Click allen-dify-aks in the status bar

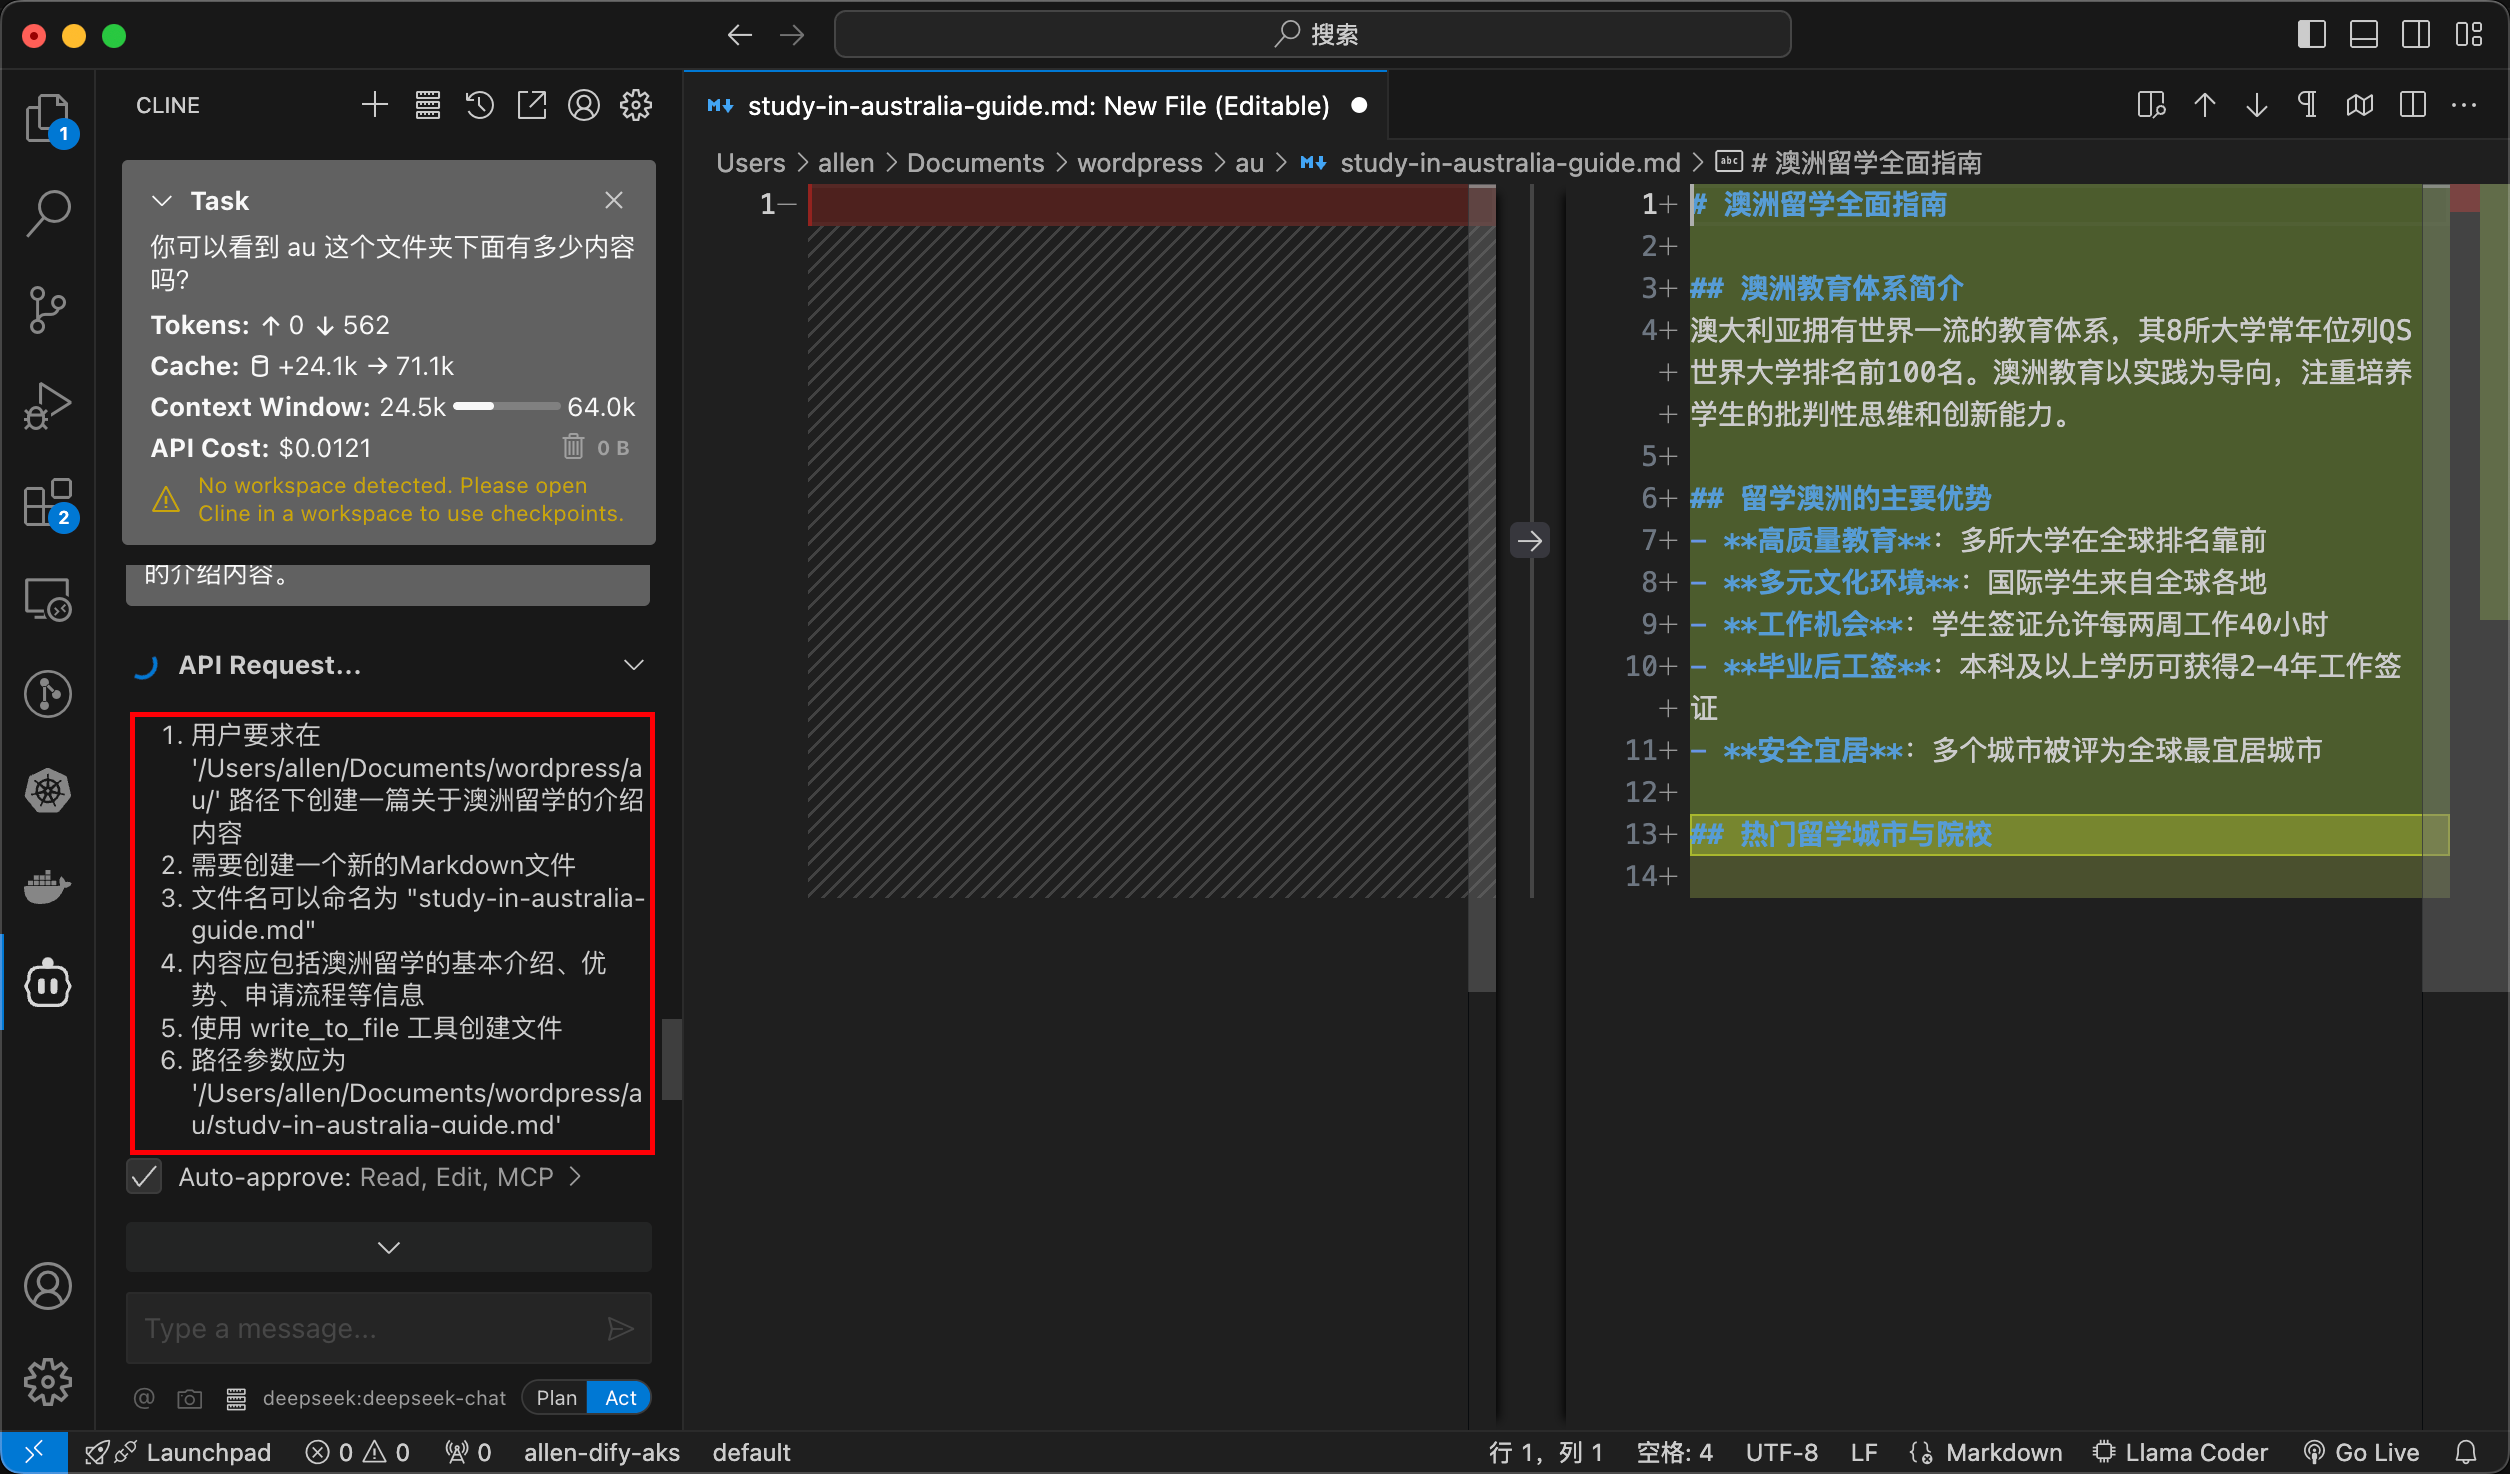[x=602, y=1452]
